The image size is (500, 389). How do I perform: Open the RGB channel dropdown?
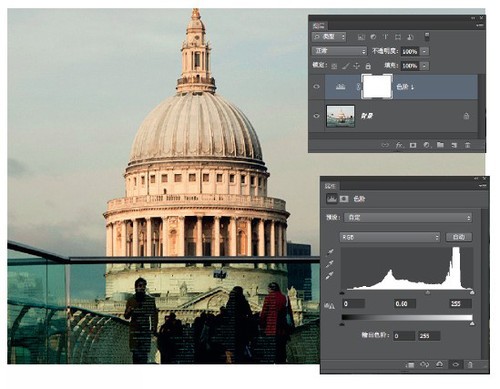click(x=390, y=237)
